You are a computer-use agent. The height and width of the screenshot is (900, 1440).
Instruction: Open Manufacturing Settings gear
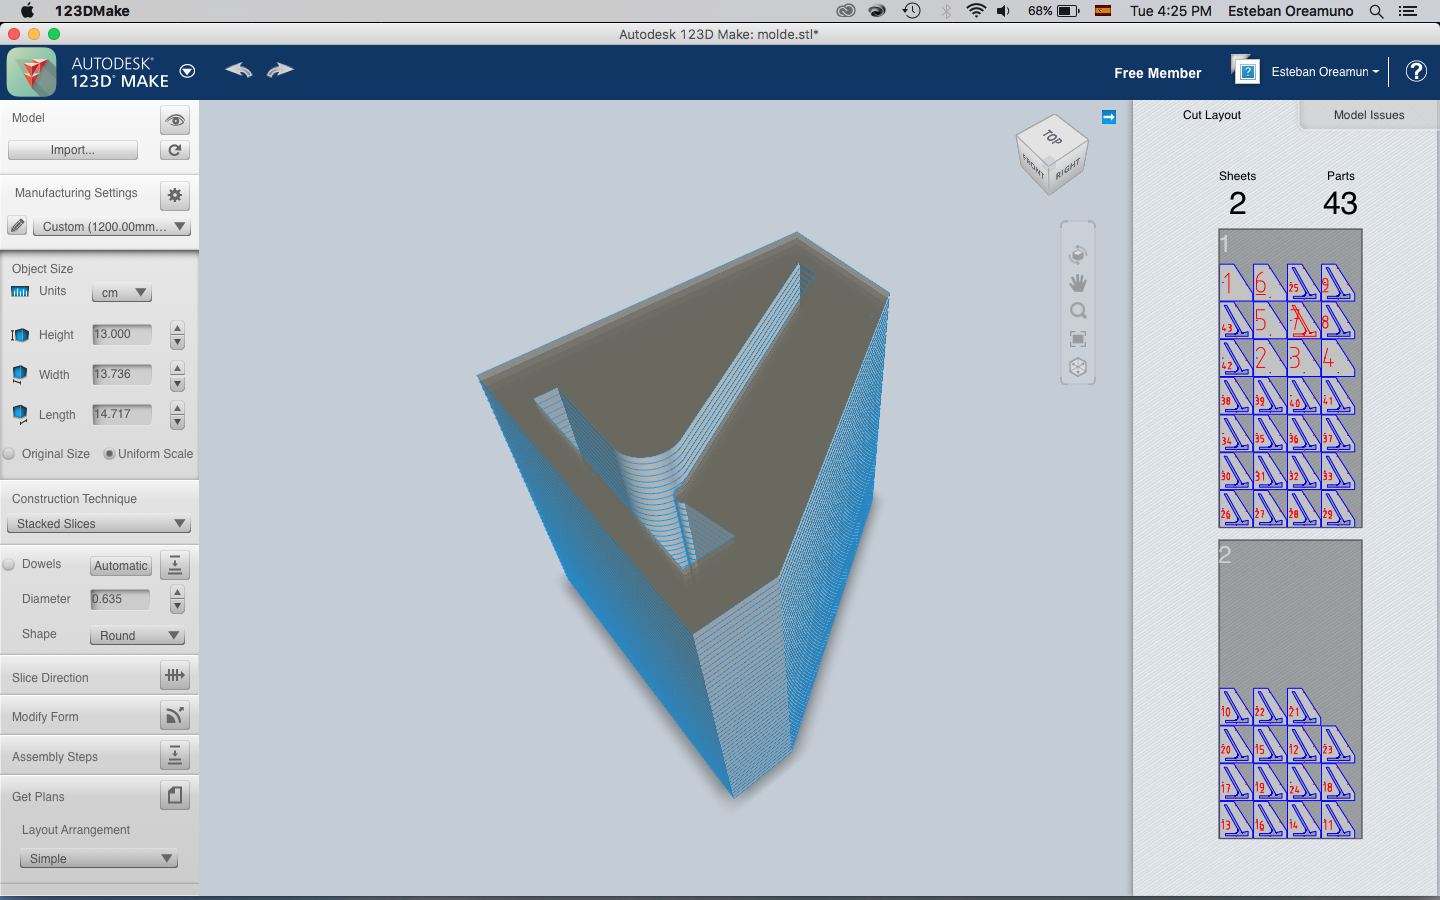click(x=175, y=195)
